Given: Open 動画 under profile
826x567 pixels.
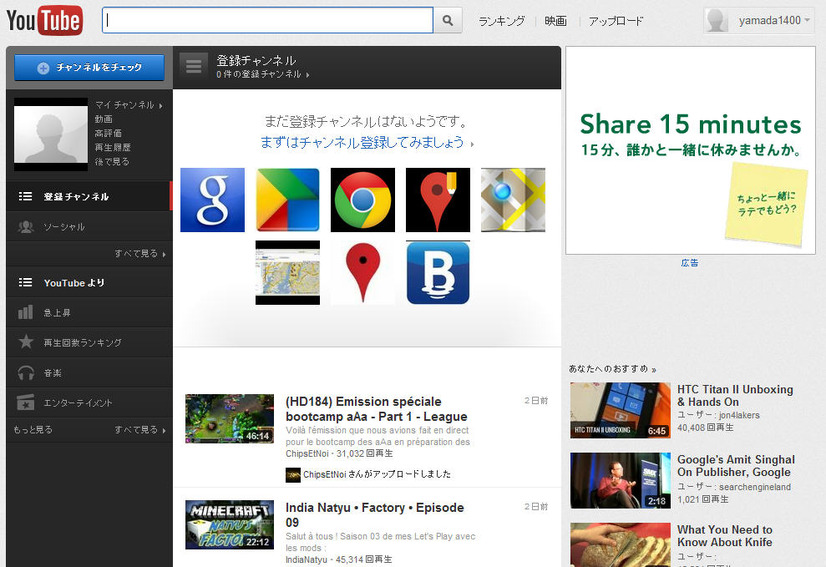Looking at the screenshot, I should coord(103,119).
